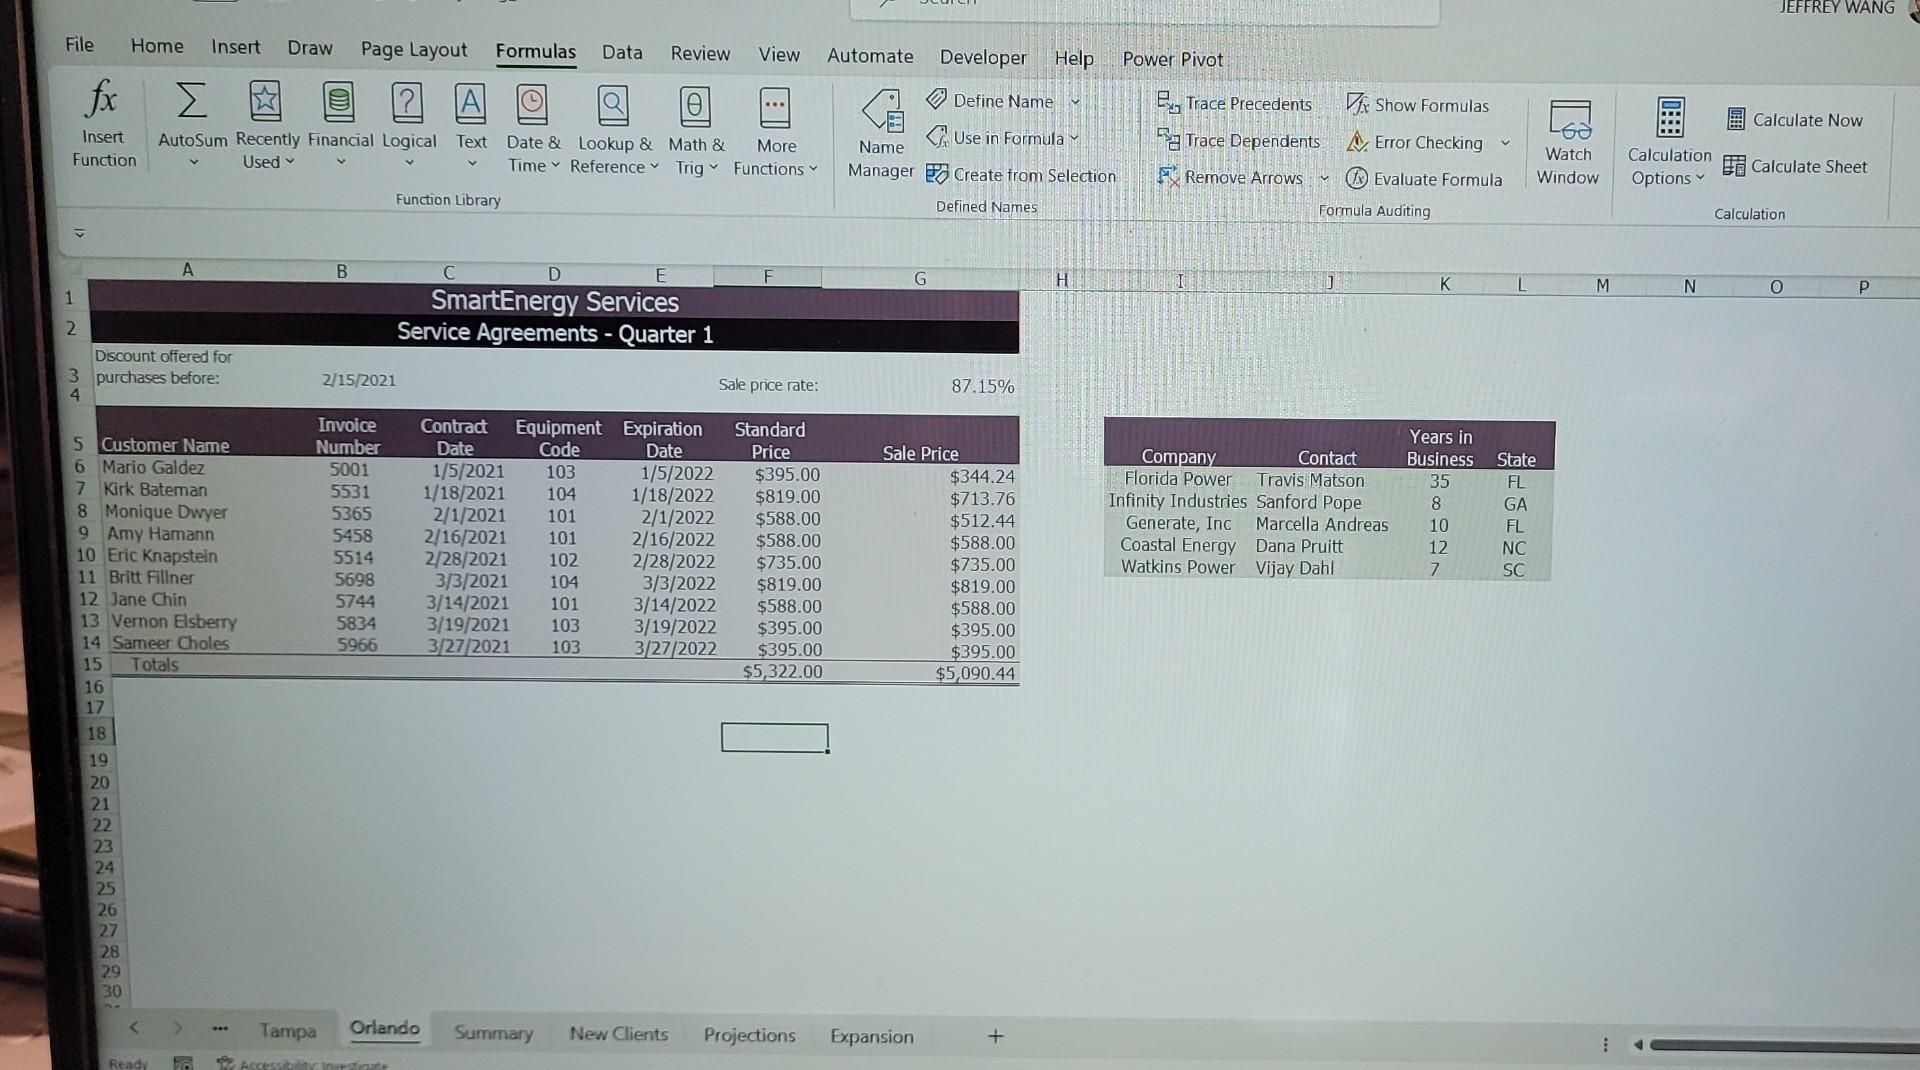Open the File menu
This screenshot has height=1070, width=1920.
pyautogui.click(x=79, y=44)
